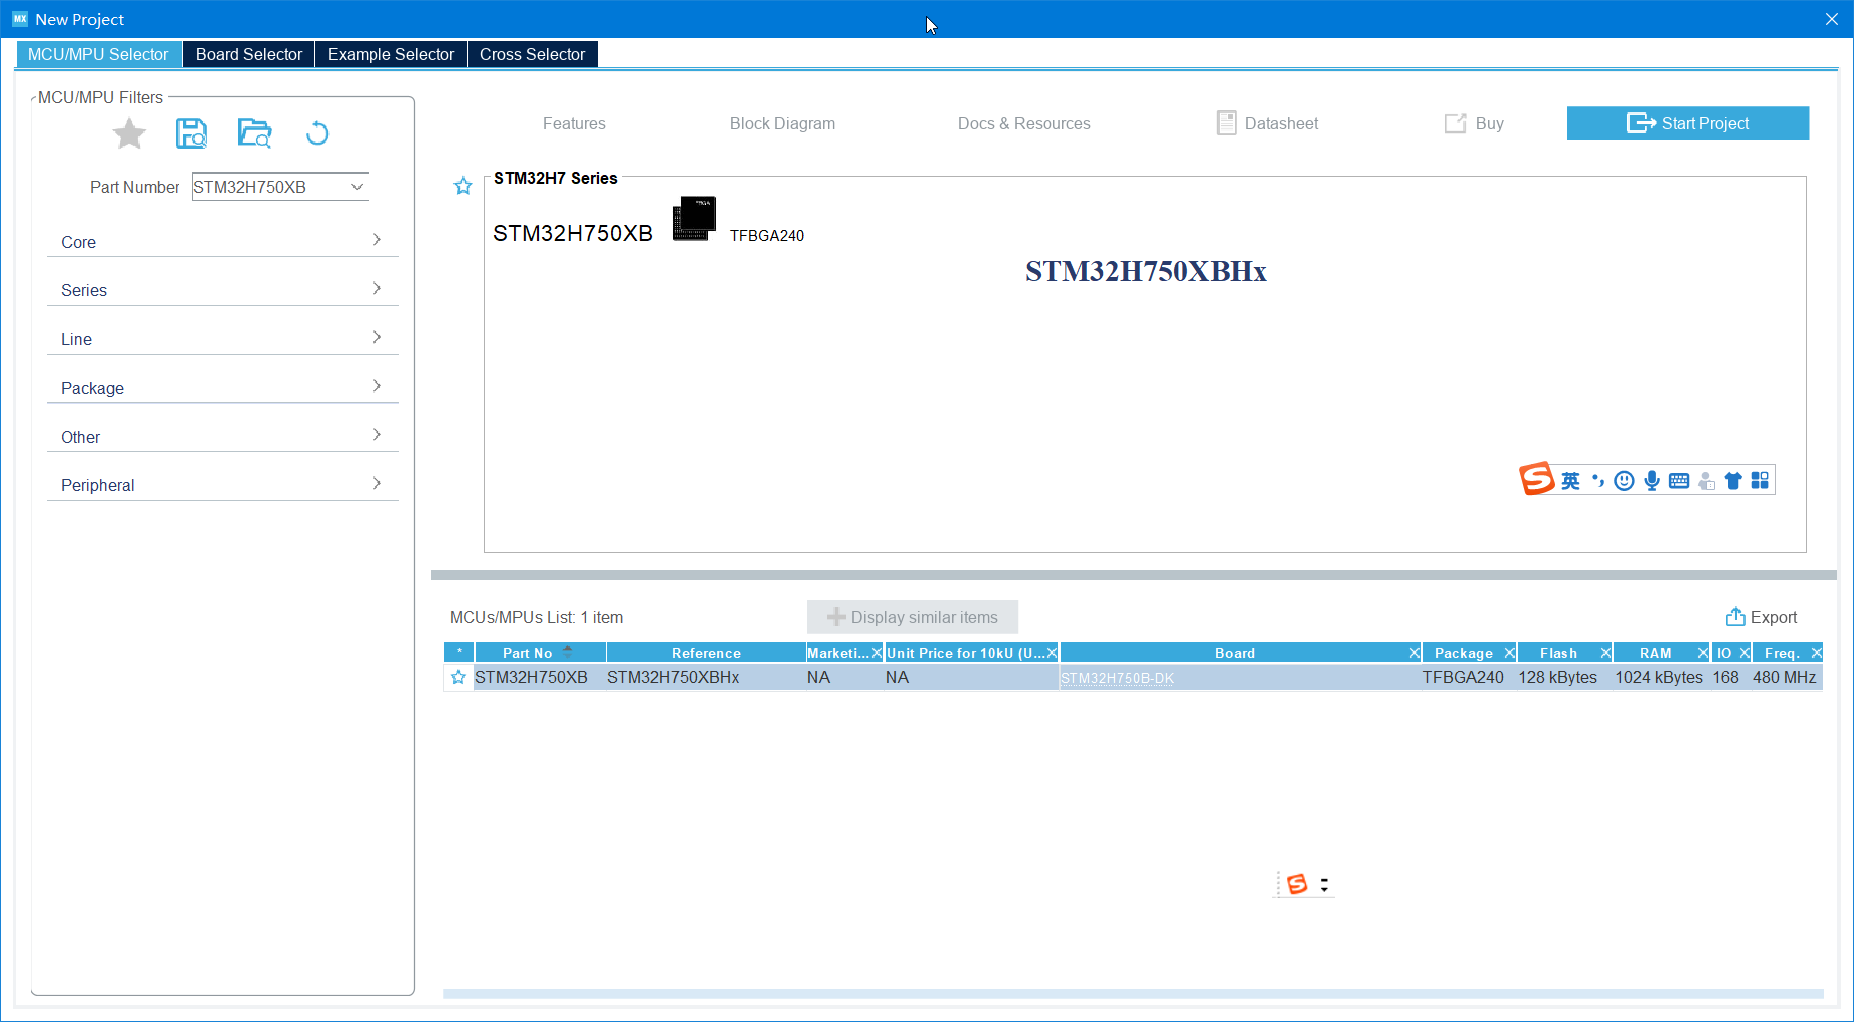The height and width of the screenshot is (1022, 1854).
Task: Click the horizontal scrollbar under the MCU list
Action: (x=1133, y=994)
